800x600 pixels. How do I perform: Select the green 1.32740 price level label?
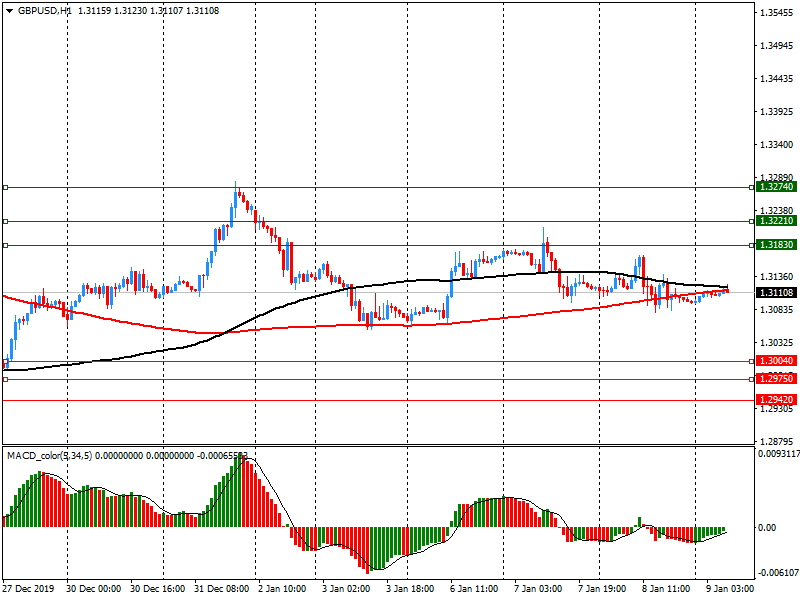coord(776,187)
